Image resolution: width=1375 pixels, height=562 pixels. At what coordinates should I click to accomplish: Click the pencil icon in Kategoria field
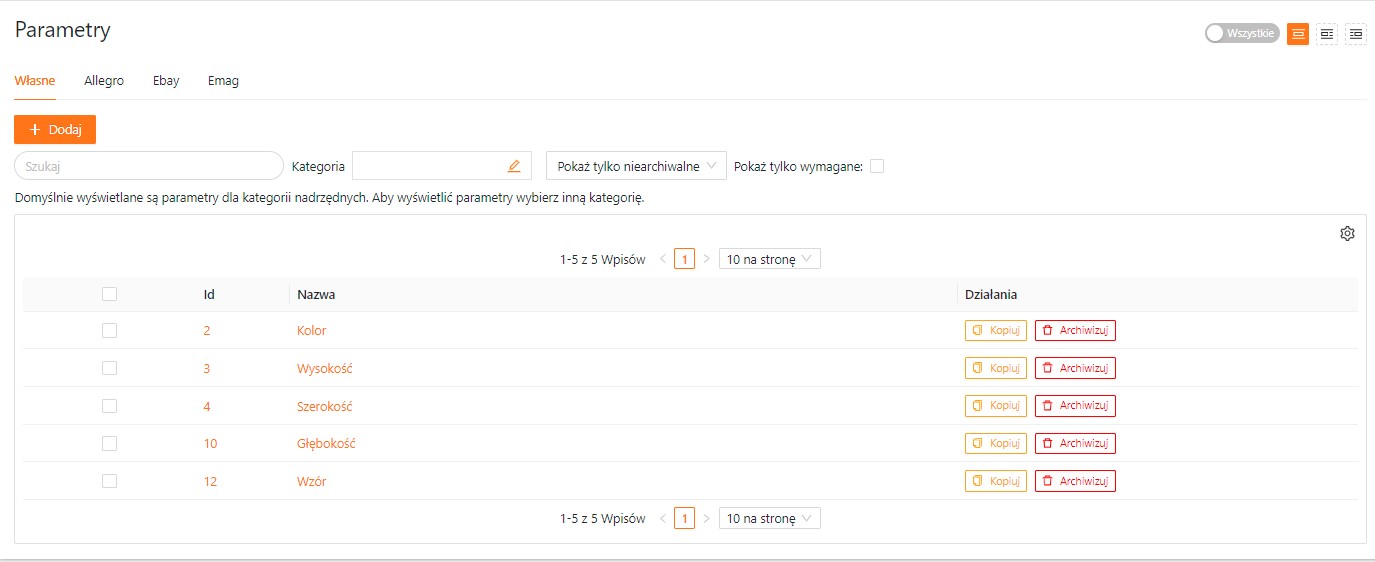[x=514, y=166]
